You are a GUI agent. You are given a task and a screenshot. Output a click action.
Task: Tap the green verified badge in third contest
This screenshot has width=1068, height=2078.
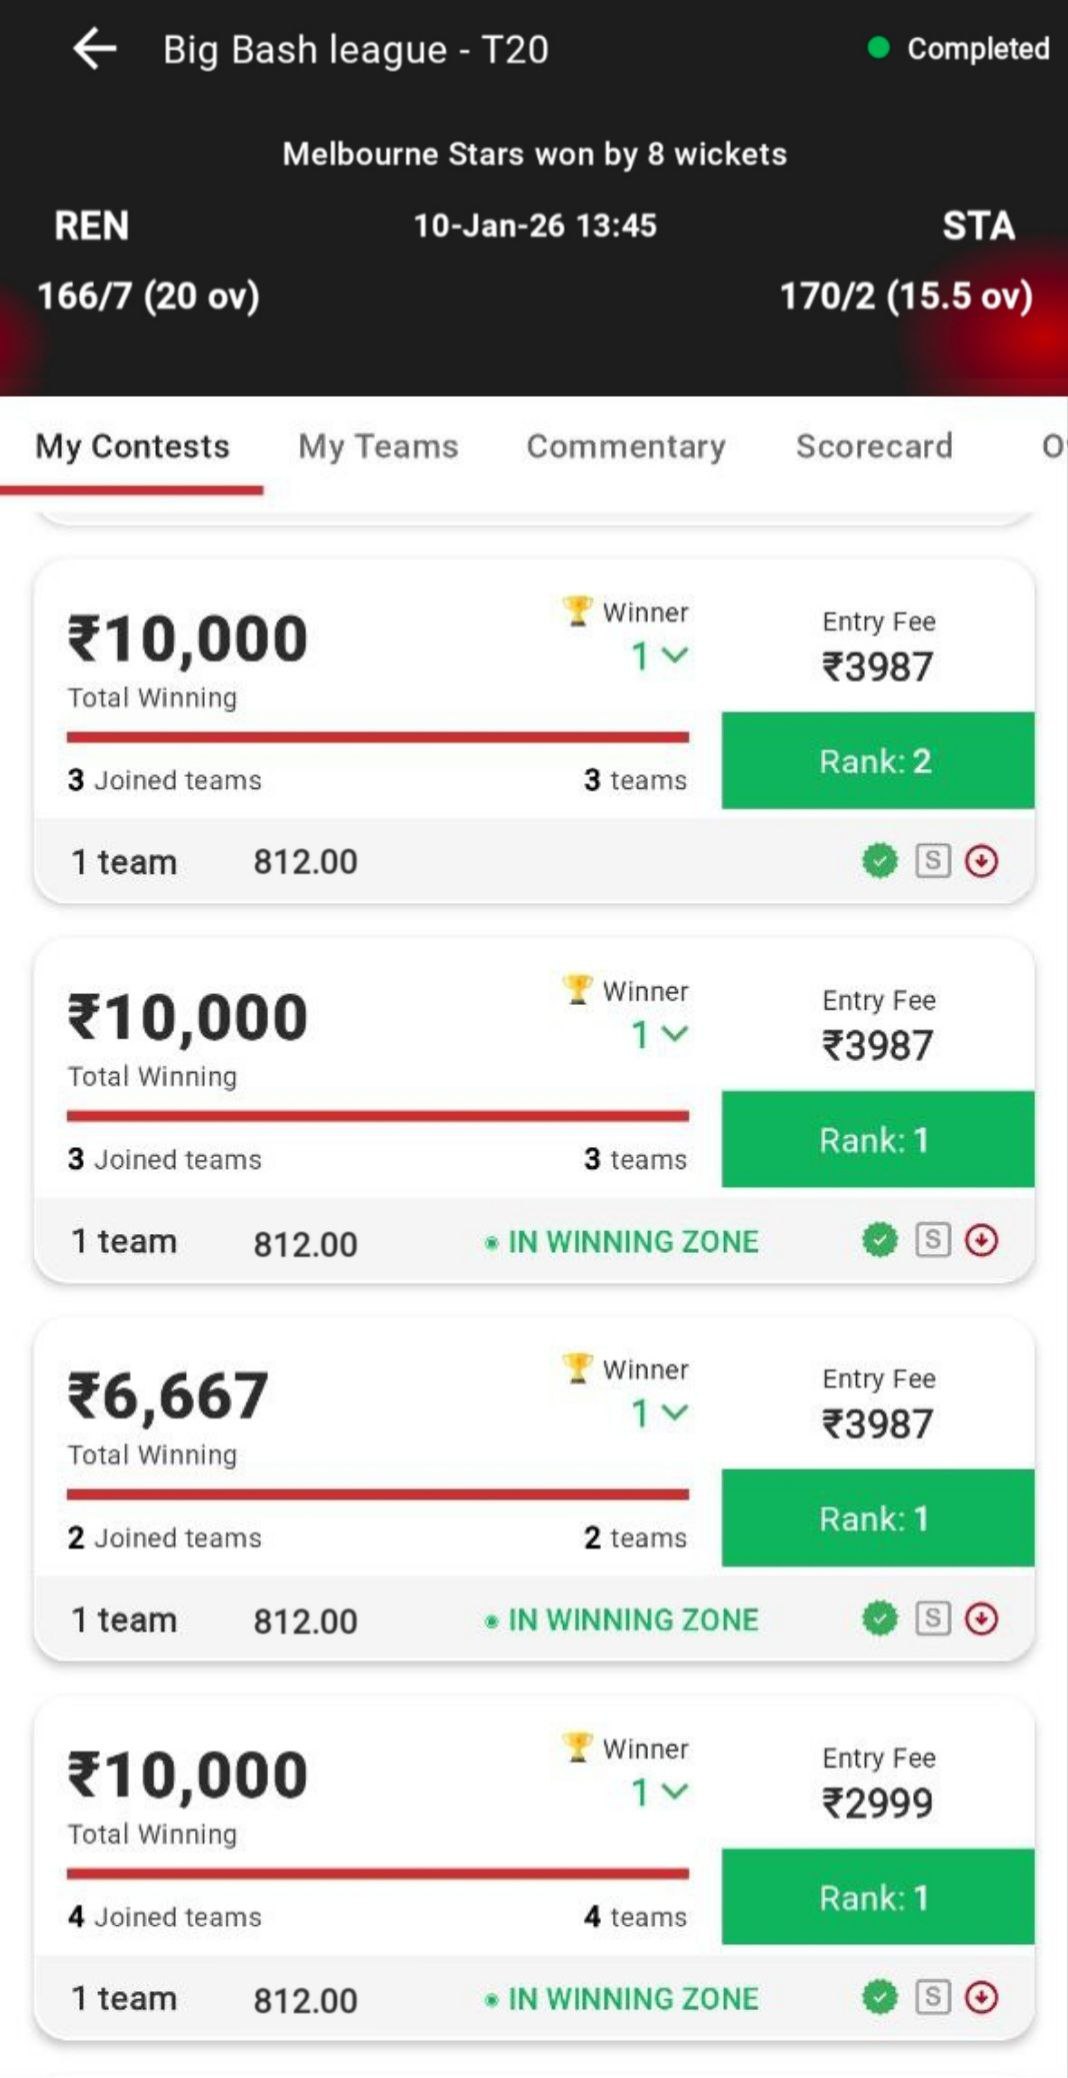click(880, 1618)
